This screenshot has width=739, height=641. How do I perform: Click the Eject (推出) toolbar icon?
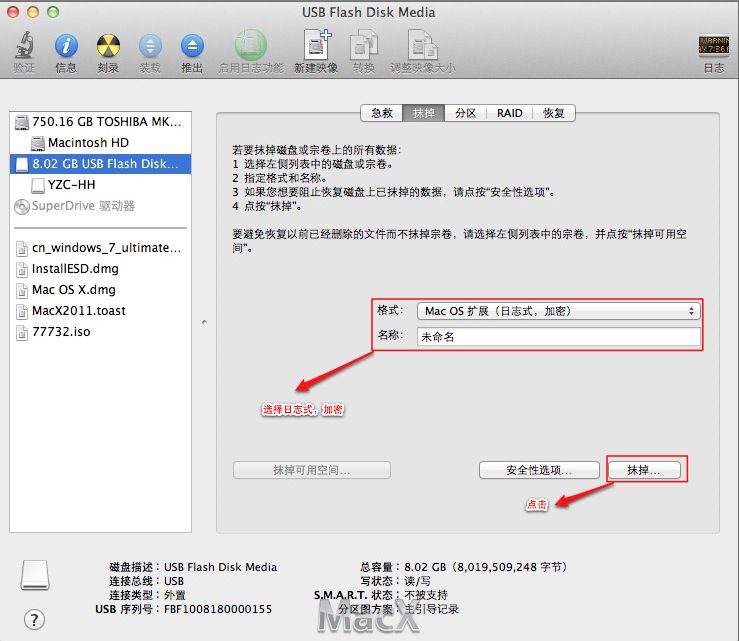[x=192, y=46]
